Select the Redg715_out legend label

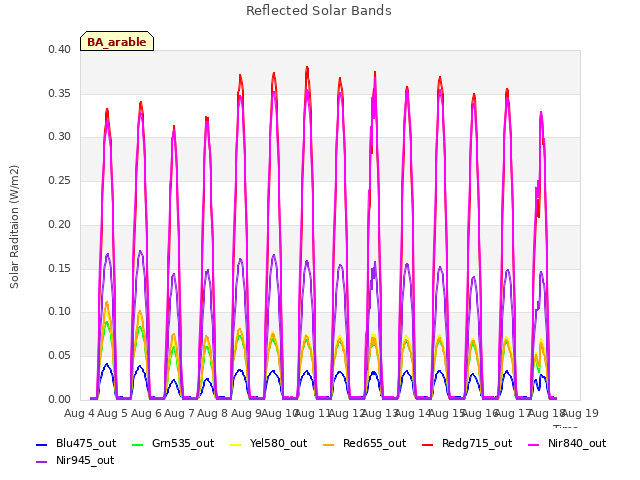(477, 443)
